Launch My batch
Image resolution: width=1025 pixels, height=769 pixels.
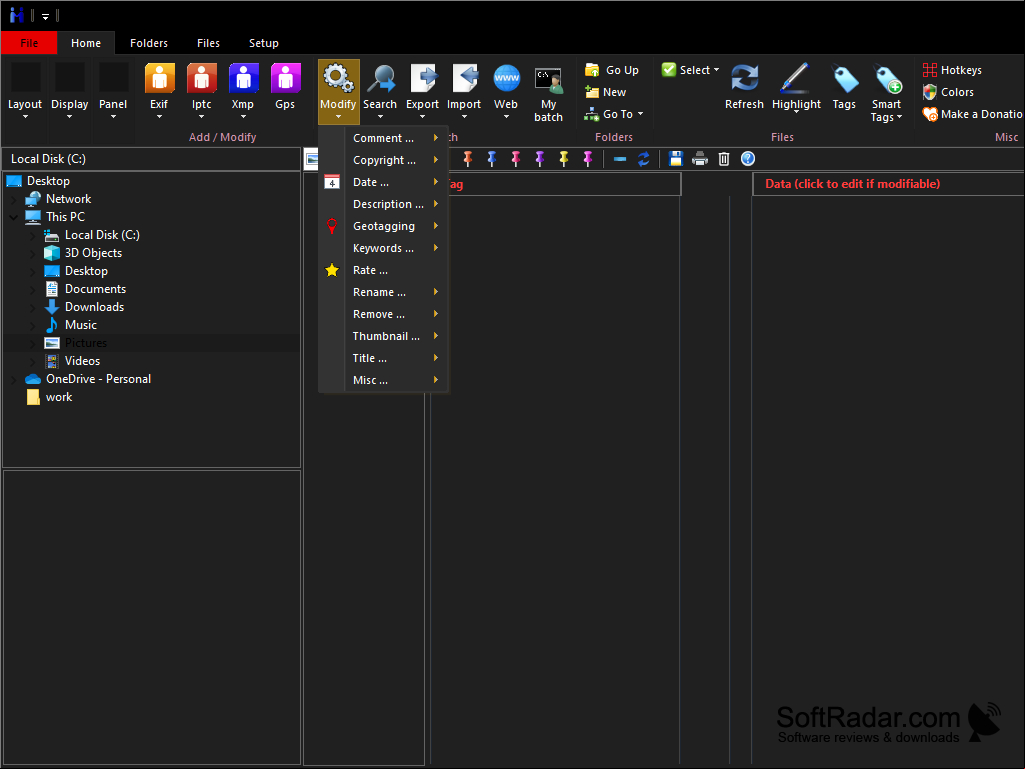pos(548,92)
